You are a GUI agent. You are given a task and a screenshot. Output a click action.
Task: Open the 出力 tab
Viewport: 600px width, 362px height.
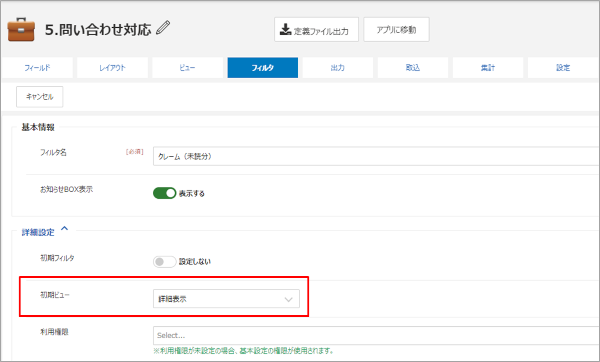pyautogui.click(x=338, y=68)
